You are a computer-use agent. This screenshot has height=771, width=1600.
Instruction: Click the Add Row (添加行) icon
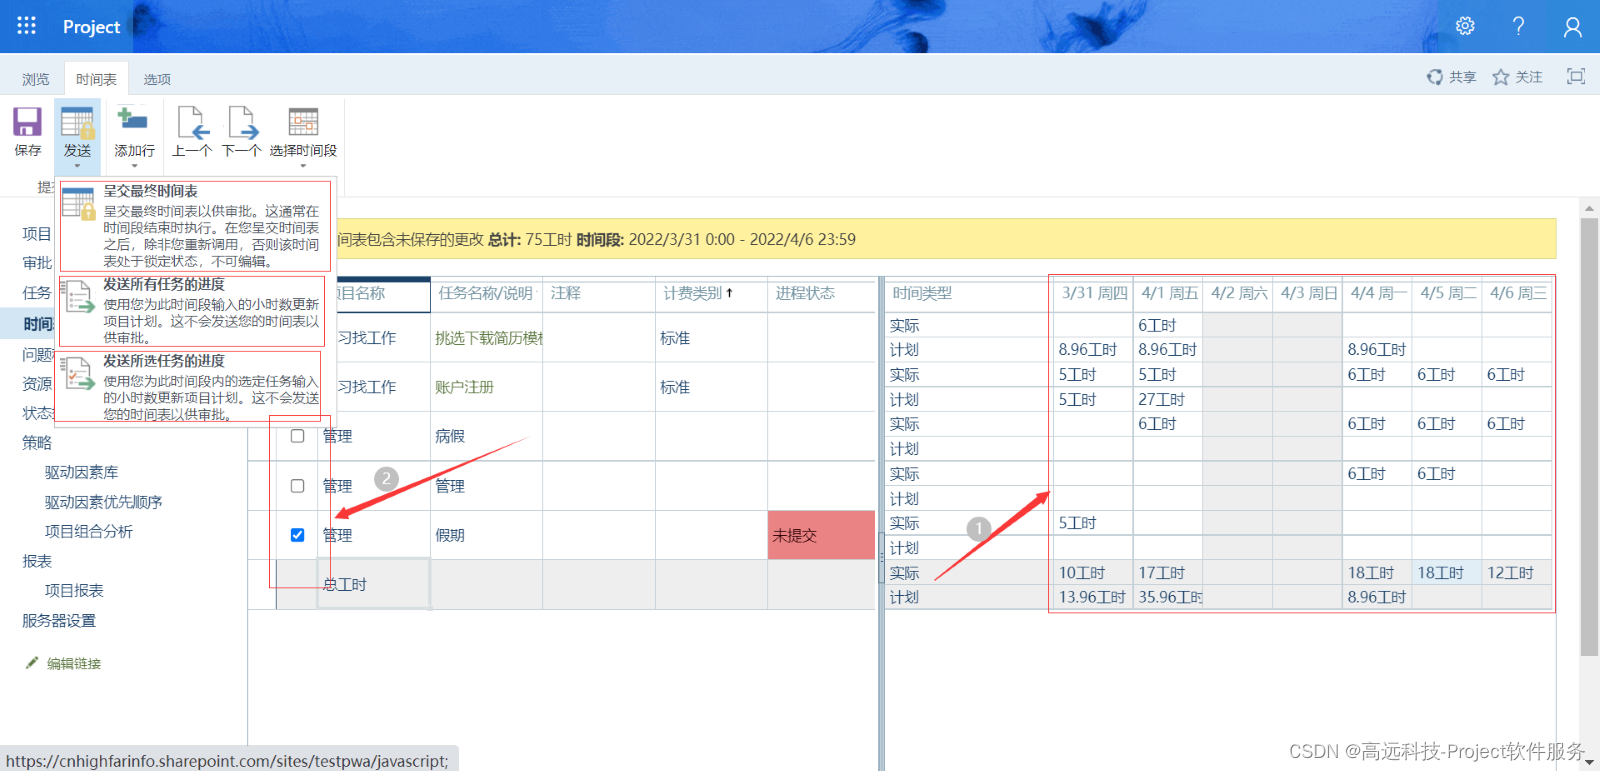tap(132, 120)
